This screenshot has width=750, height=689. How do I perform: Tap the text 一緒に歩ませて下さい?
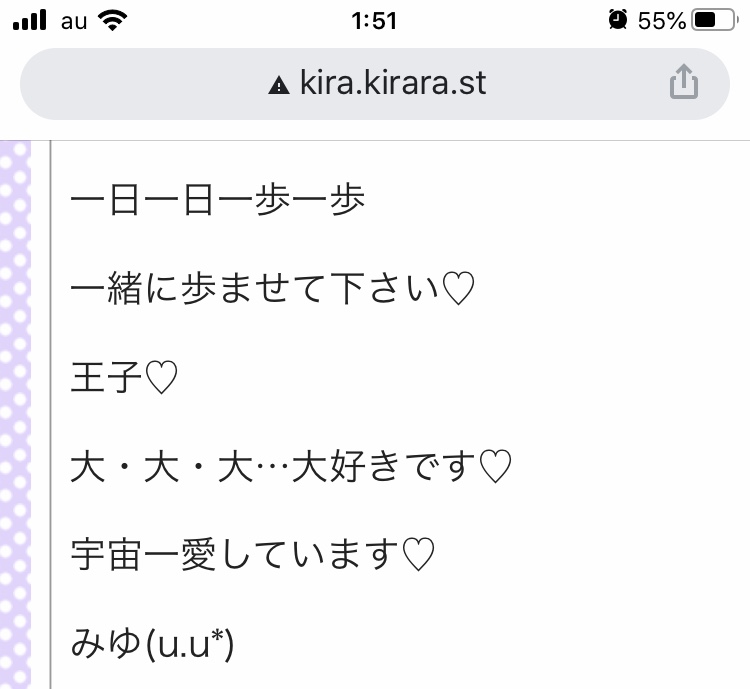(255, 290)
